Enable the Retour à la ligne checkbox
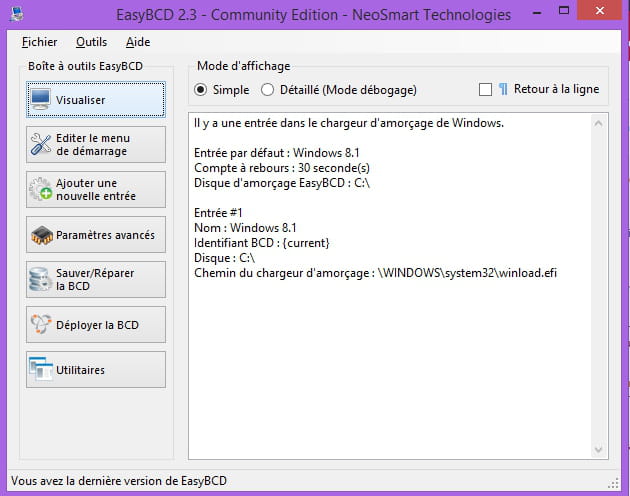Screen dimensions: 630x496 pyautogui.click(x=485, y=89)
